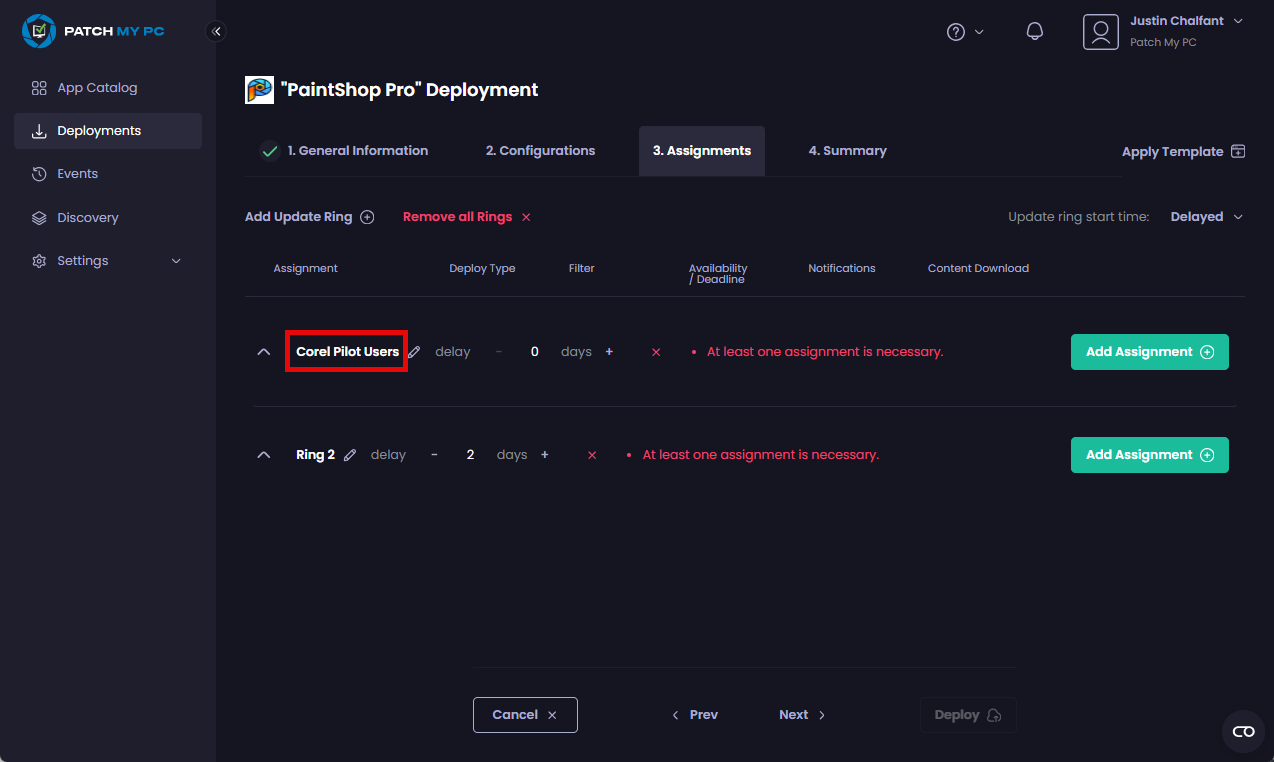Image resolution: width=1274 pixels, height=762 pixels.
Task: Go to the 4. Summary tab
Action: (x=847, y=151)
